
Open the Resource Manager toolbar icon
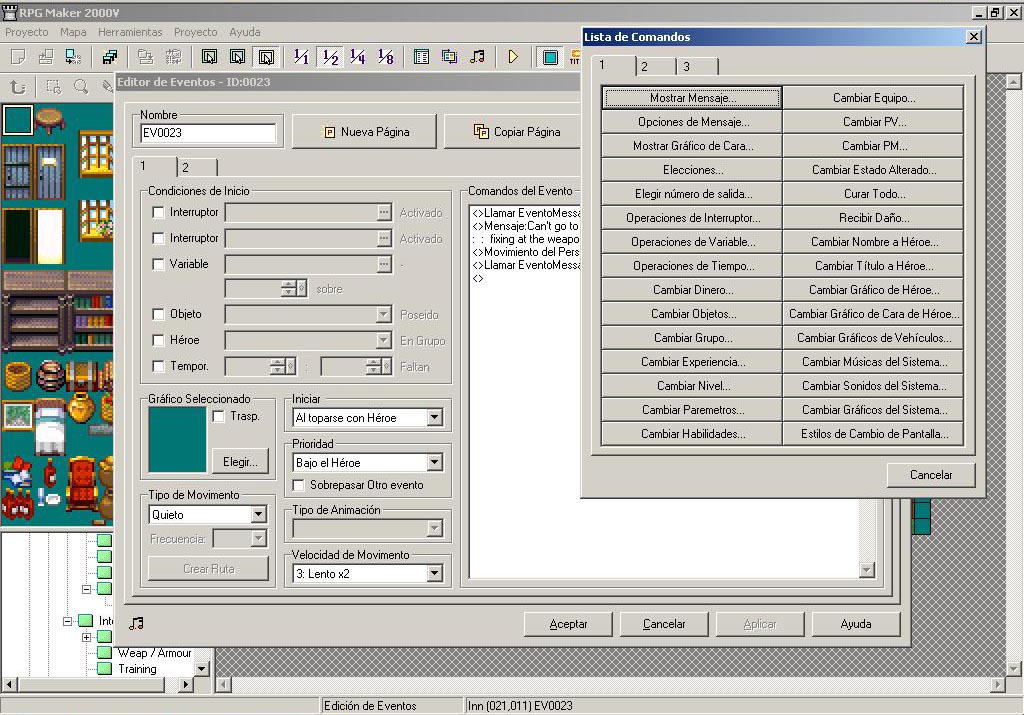[x=449, y=57]
